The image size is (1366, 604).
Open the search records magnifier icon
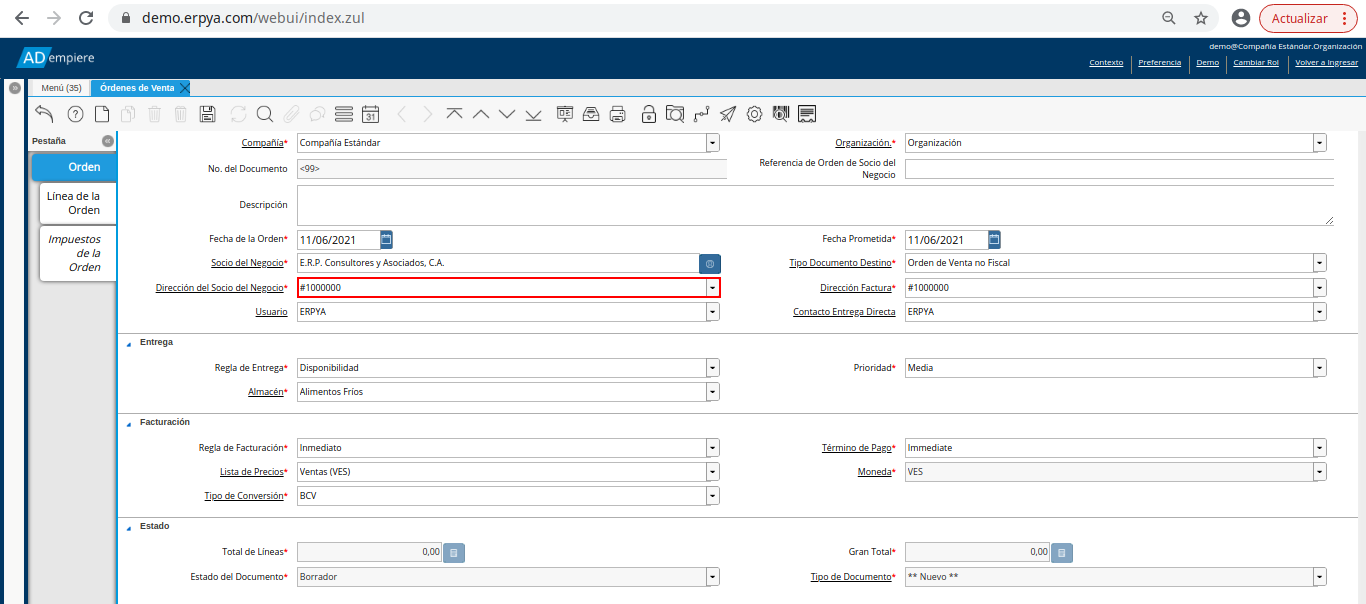click(x=264, y=114)
